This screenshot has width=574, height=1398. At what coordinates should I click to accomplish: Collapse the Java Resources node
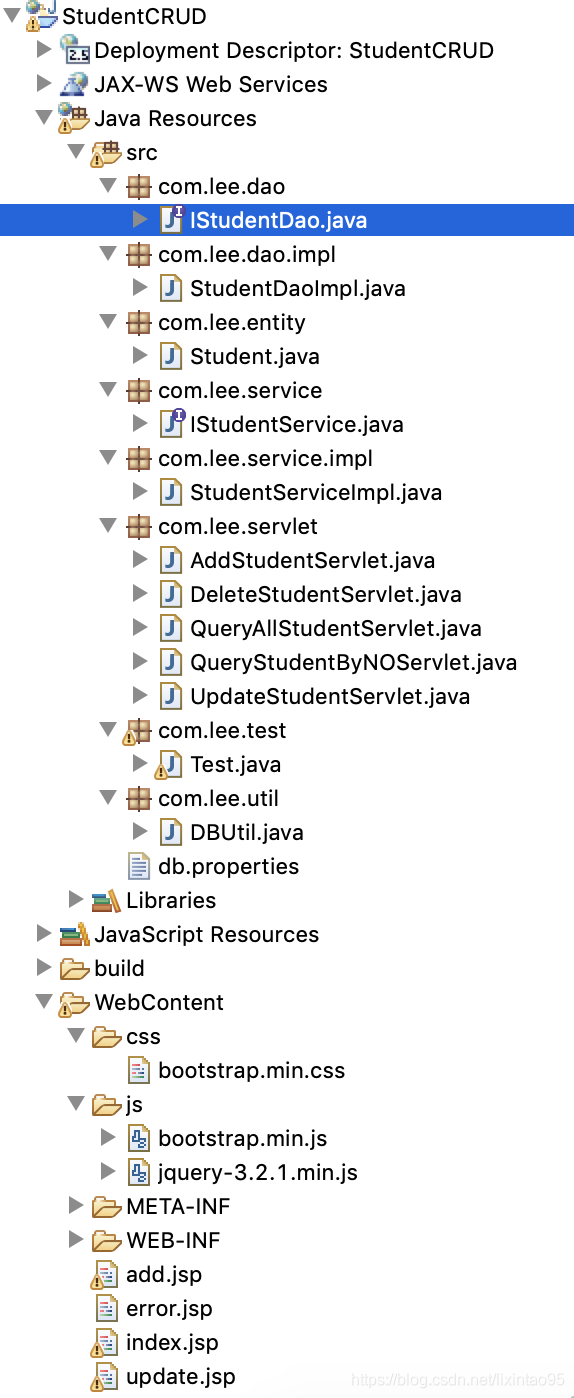coord(43,118)
